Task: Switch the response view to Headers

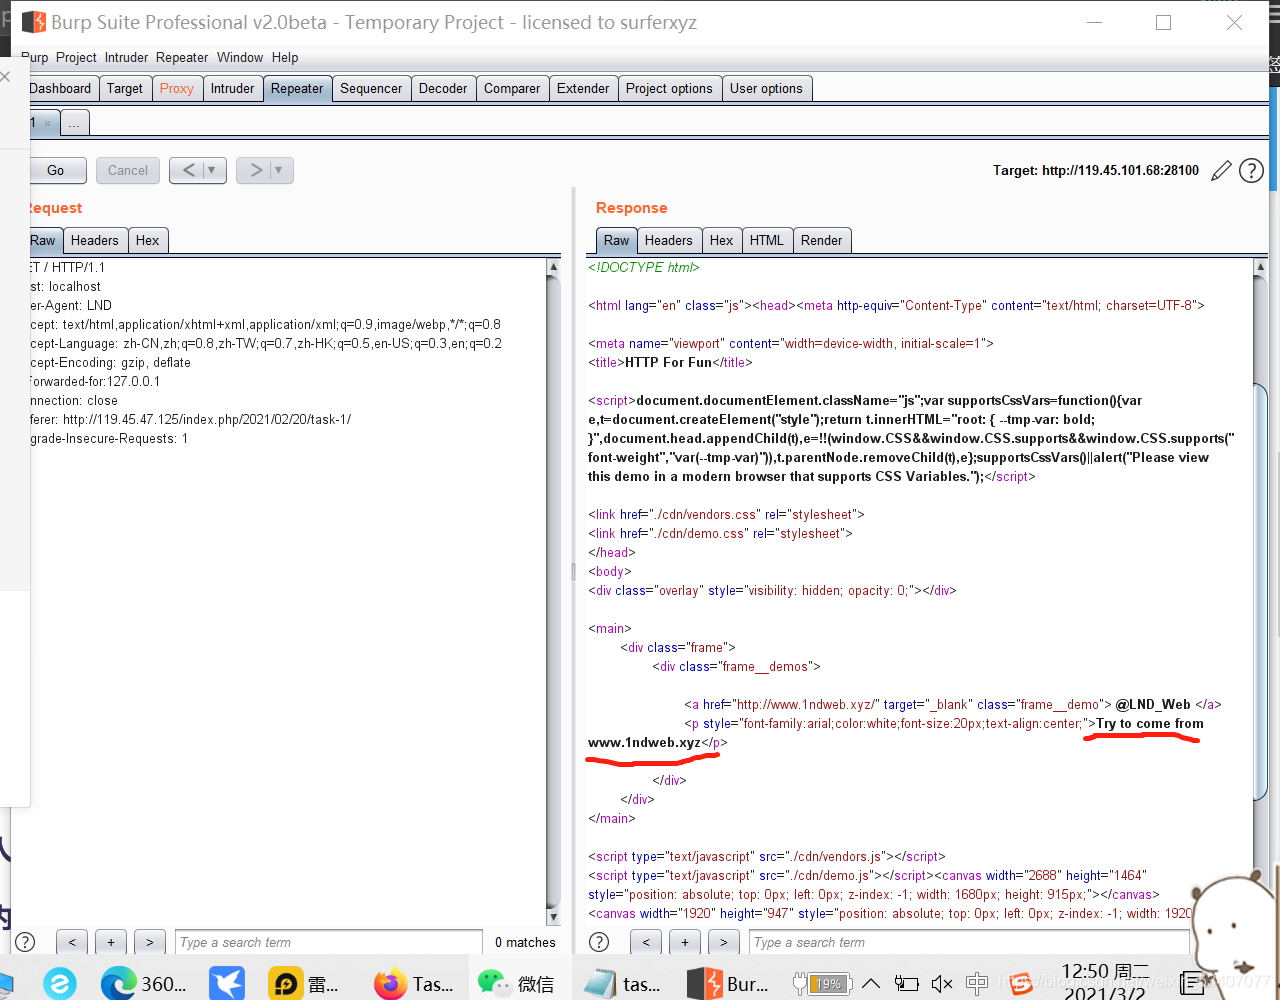Action: [x=669, y=240]
